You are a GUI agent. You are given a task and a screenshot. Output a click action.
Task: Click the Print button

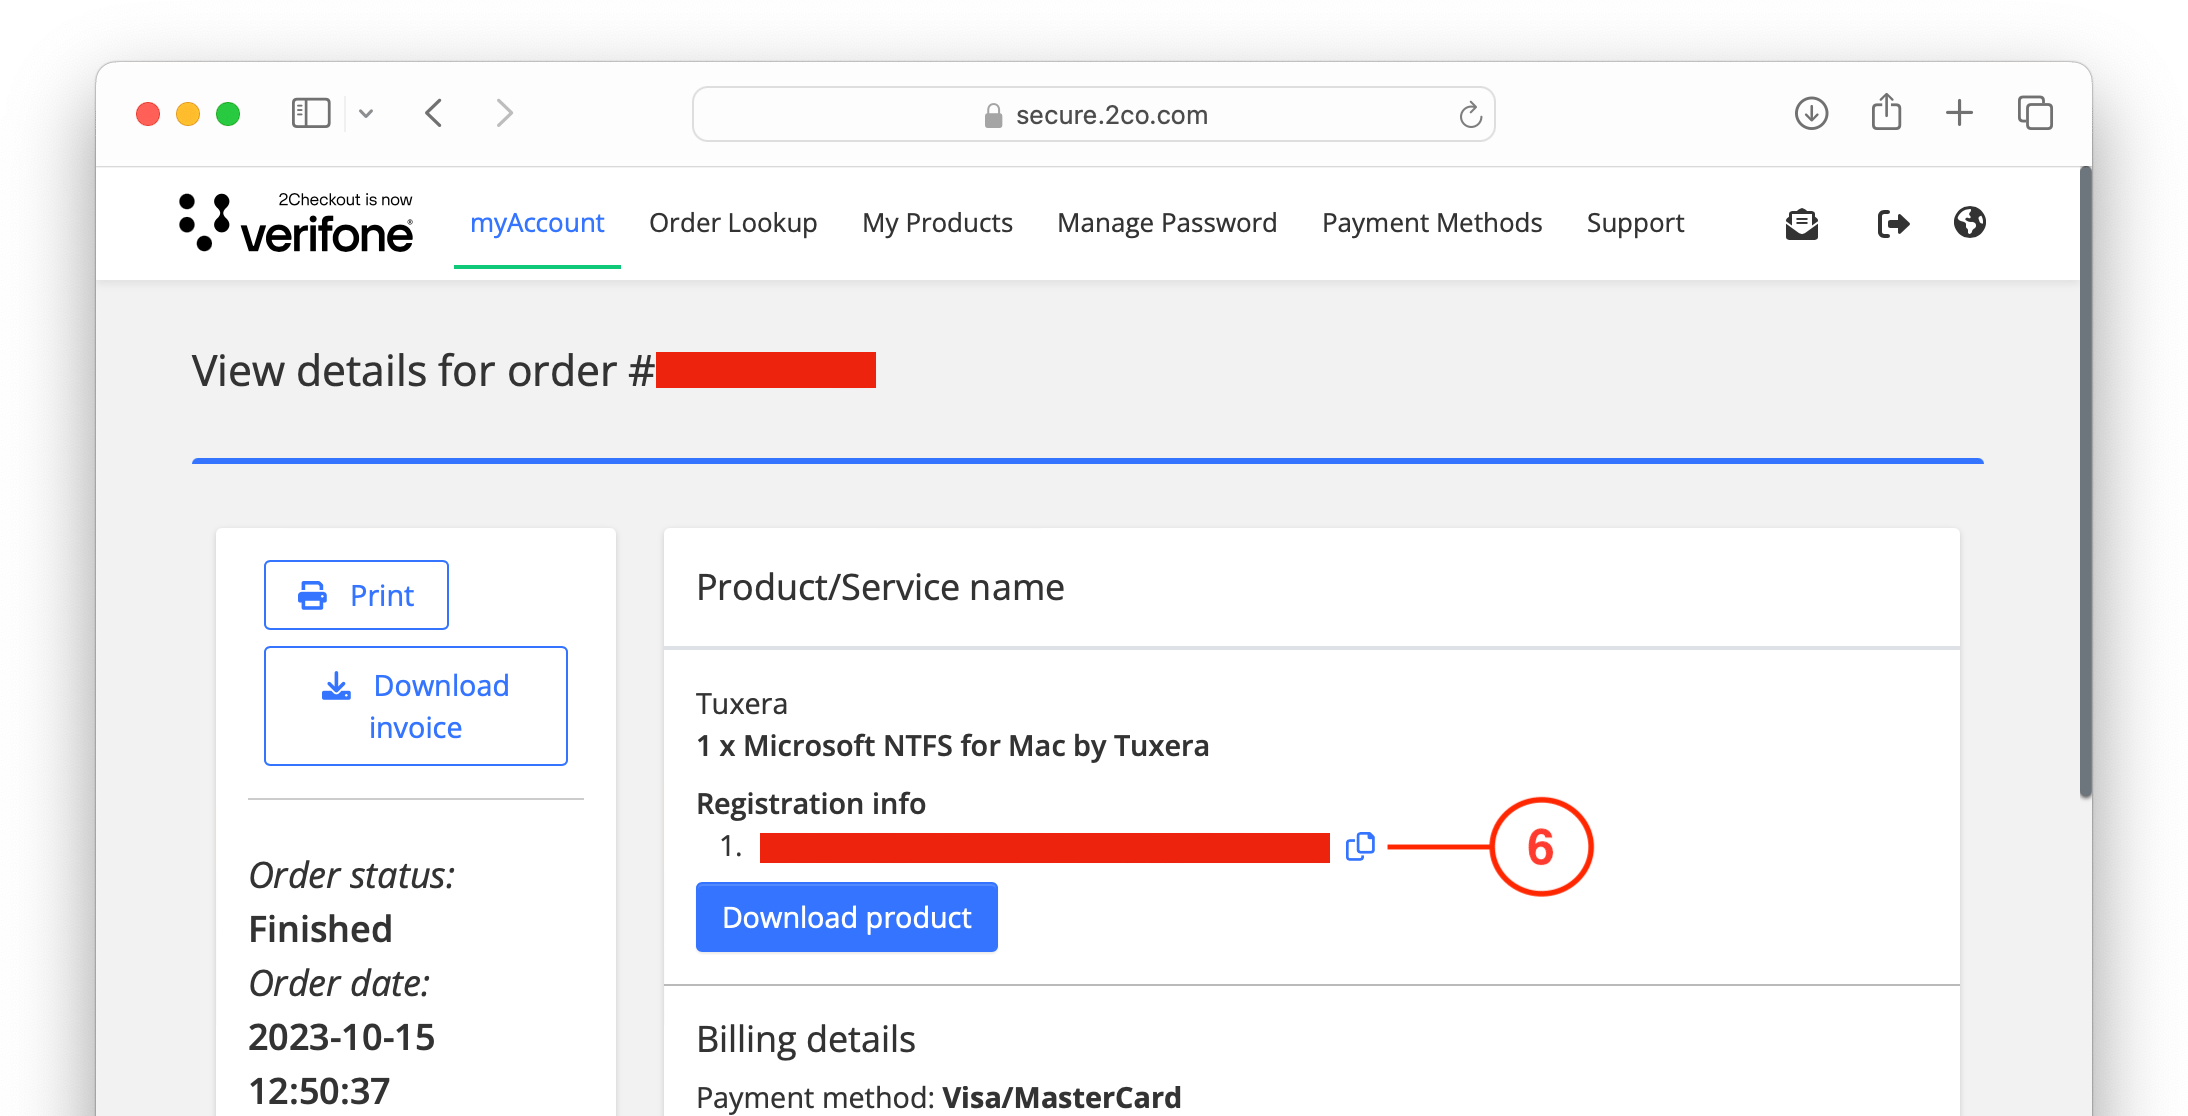pyautogui.click(x=356, y=595)
